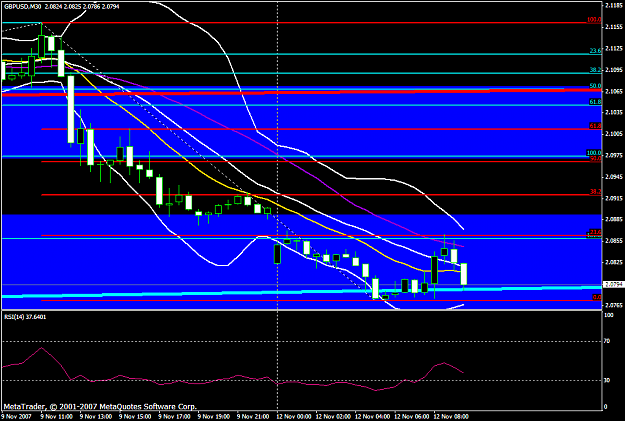
Task: Click the time axis label 12 Nov 04:00
Action: tap(373, 417)
